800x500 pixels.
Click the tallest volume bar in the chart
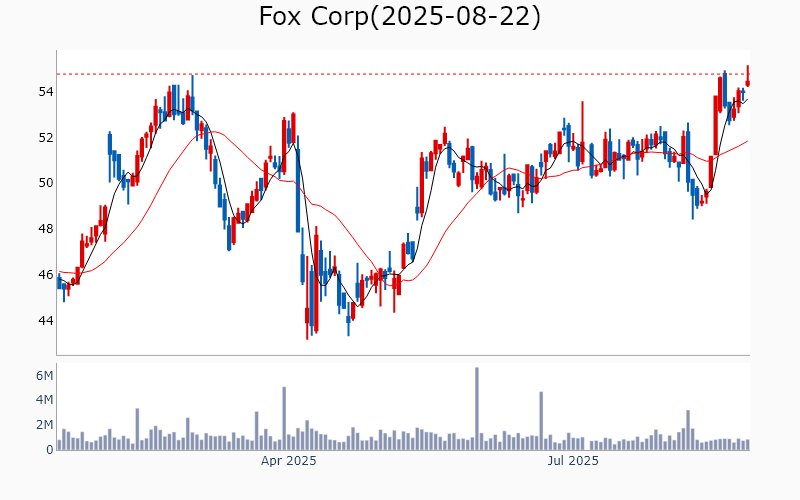click(477, 409)
